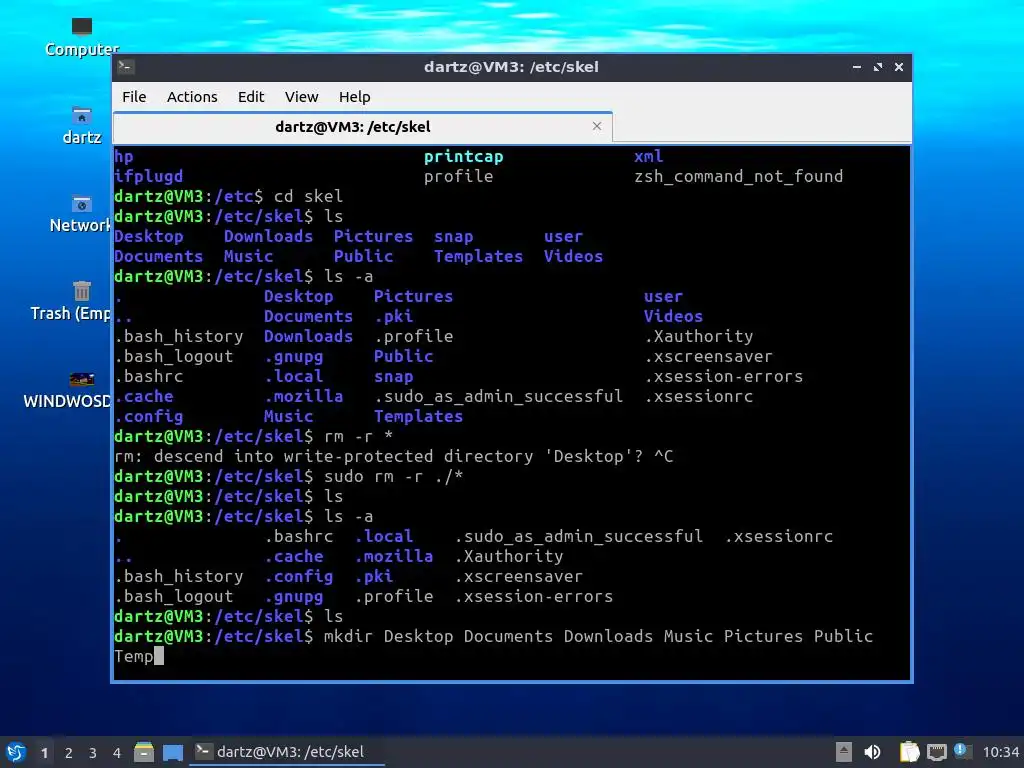Switch to virtual desktop 1
Screen dimensions: 1024x768
tap(44, 753)
